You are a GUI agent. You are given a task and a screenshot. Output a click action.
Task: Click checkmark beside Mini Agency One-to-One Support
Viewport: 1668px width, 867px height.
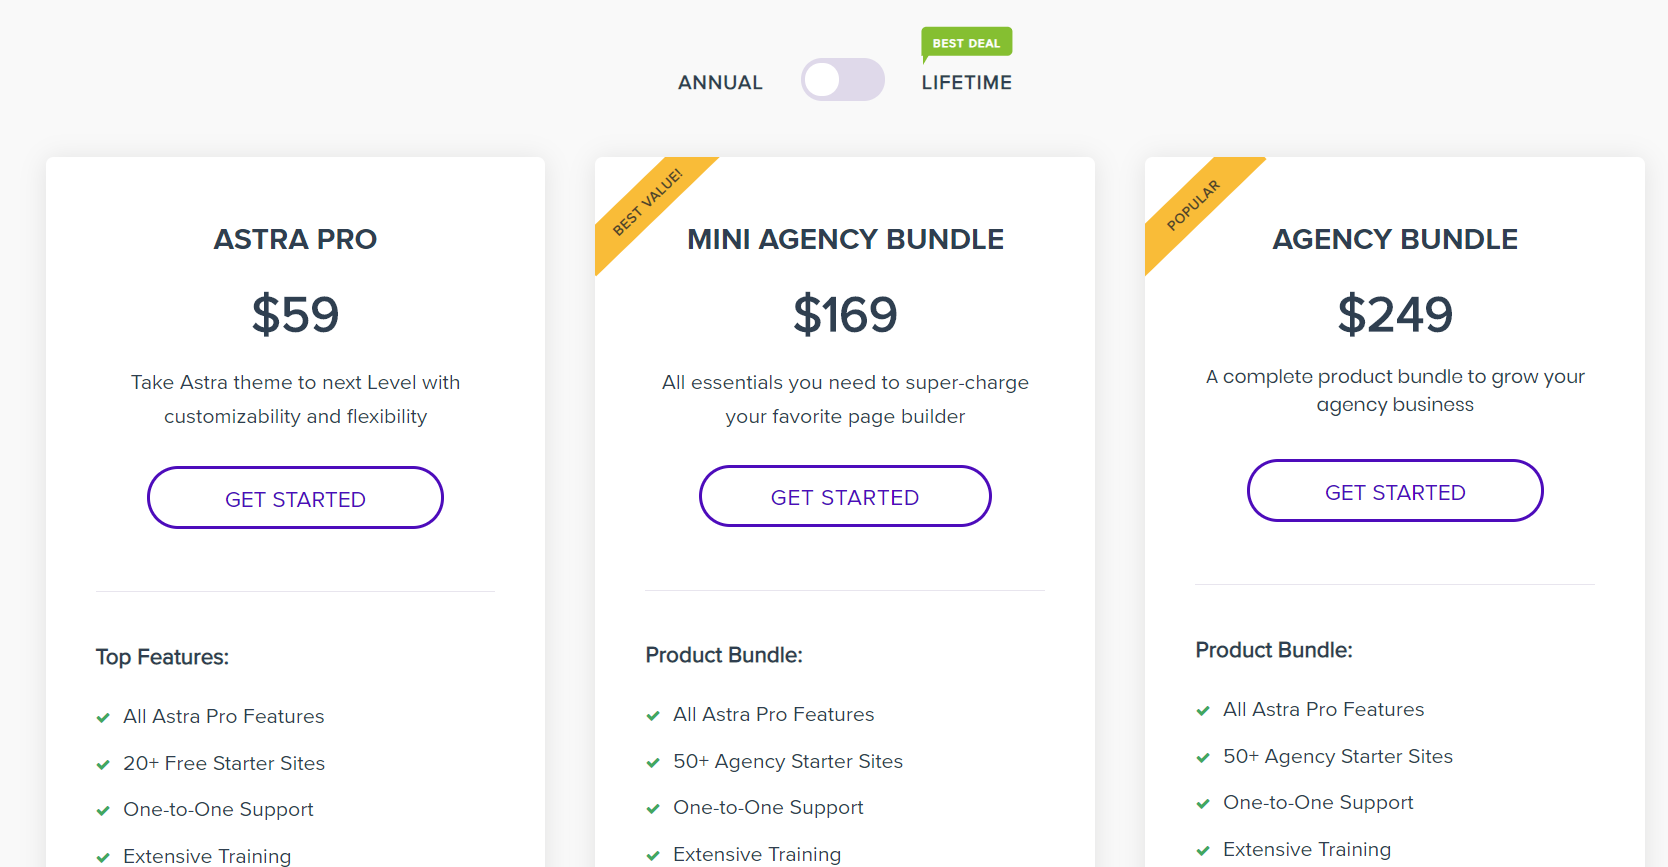(653, 809)
